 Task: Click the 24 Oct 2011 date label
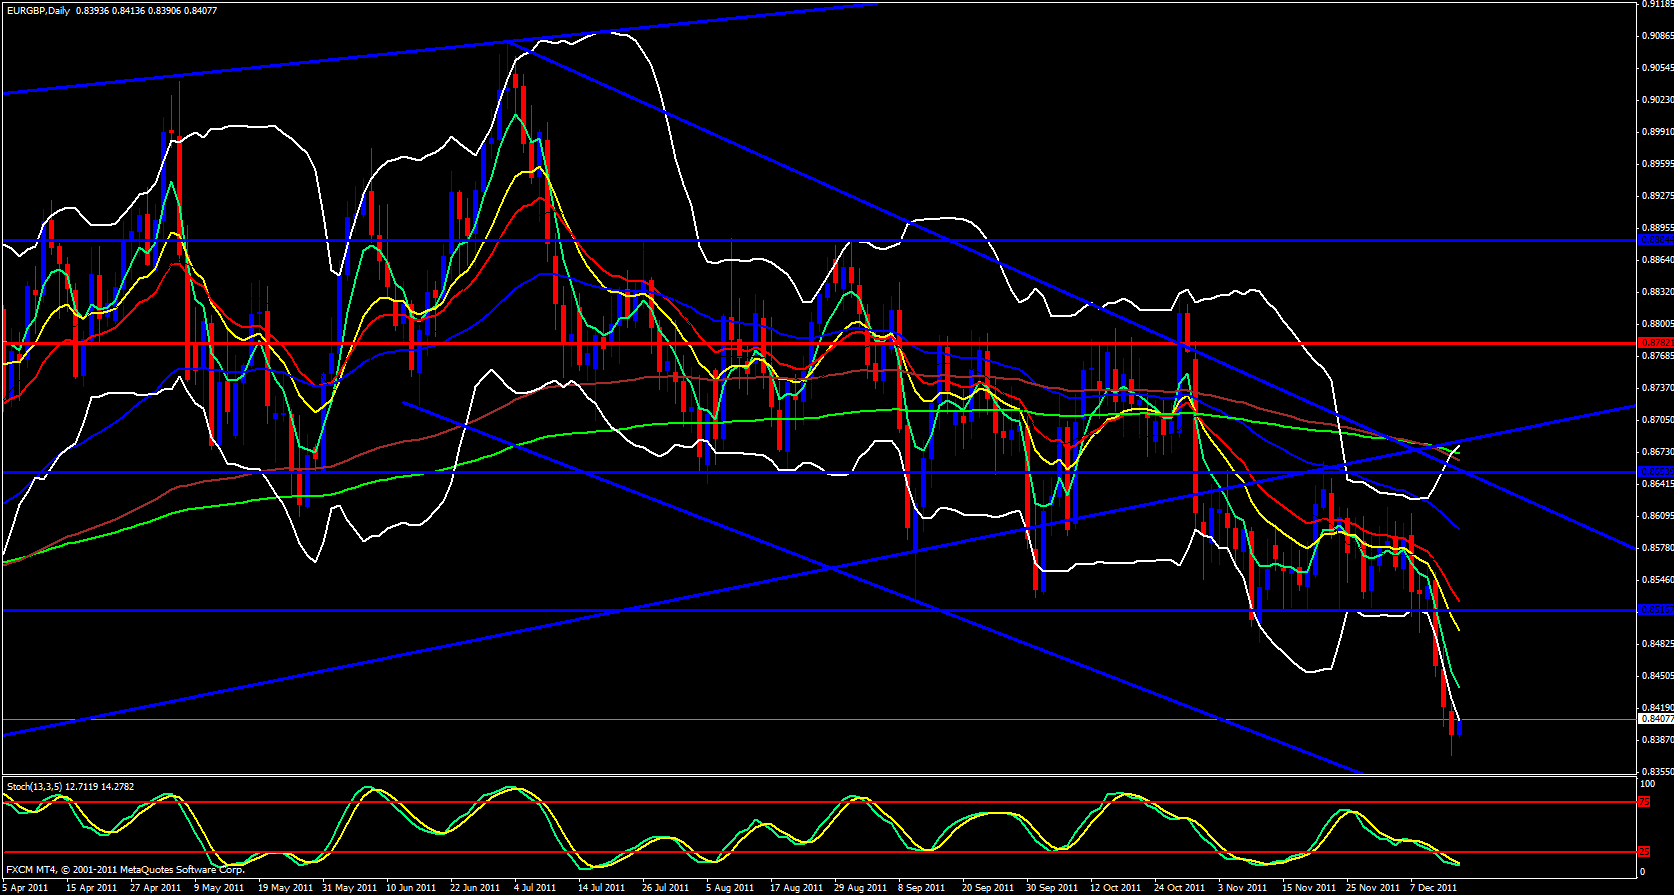coord(1179,887)
